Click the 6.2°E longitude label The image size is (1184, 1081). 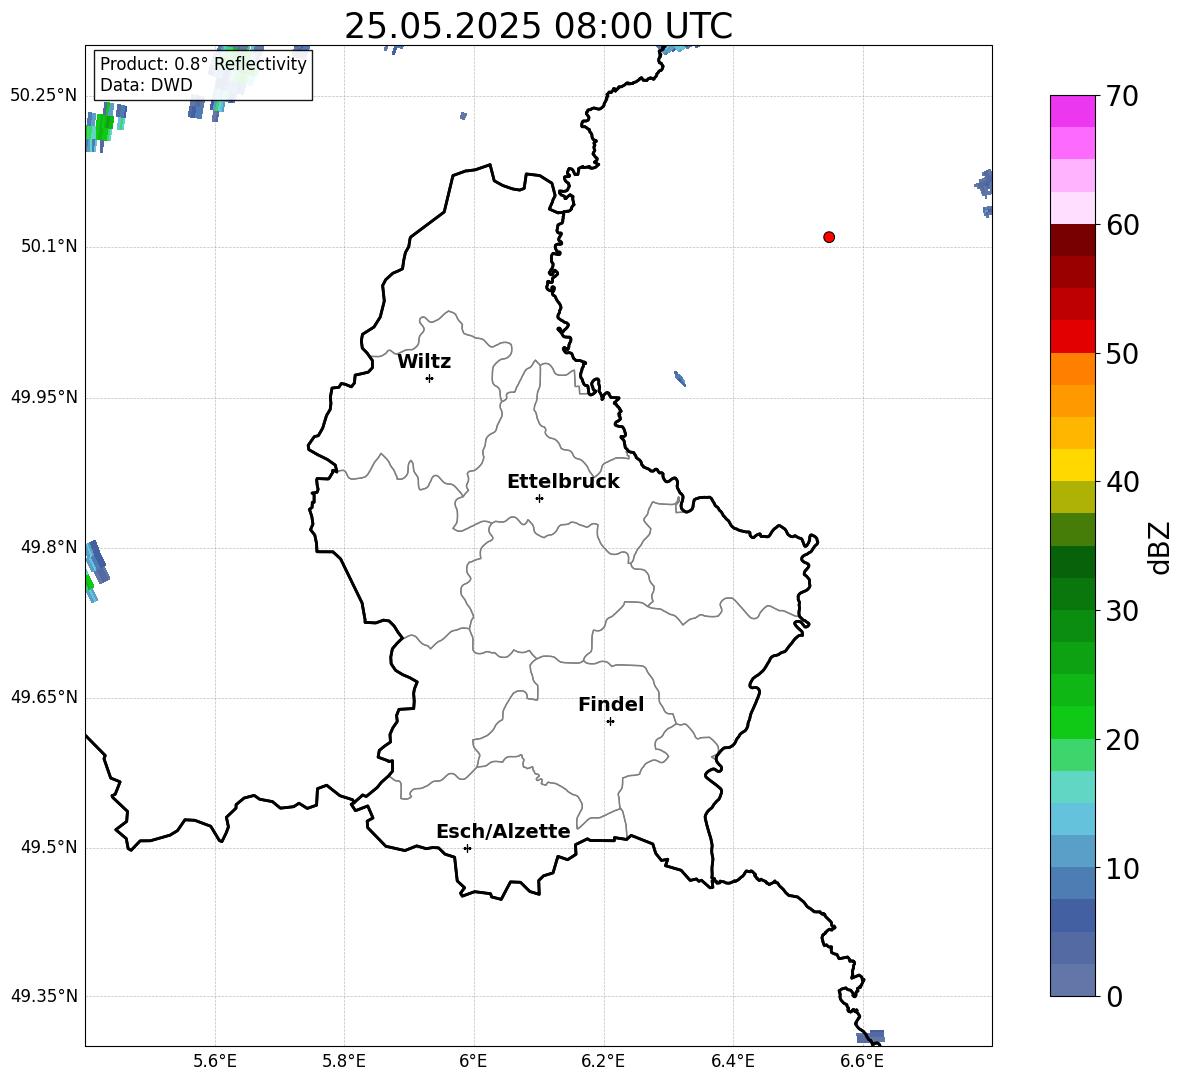point(603,1061)
